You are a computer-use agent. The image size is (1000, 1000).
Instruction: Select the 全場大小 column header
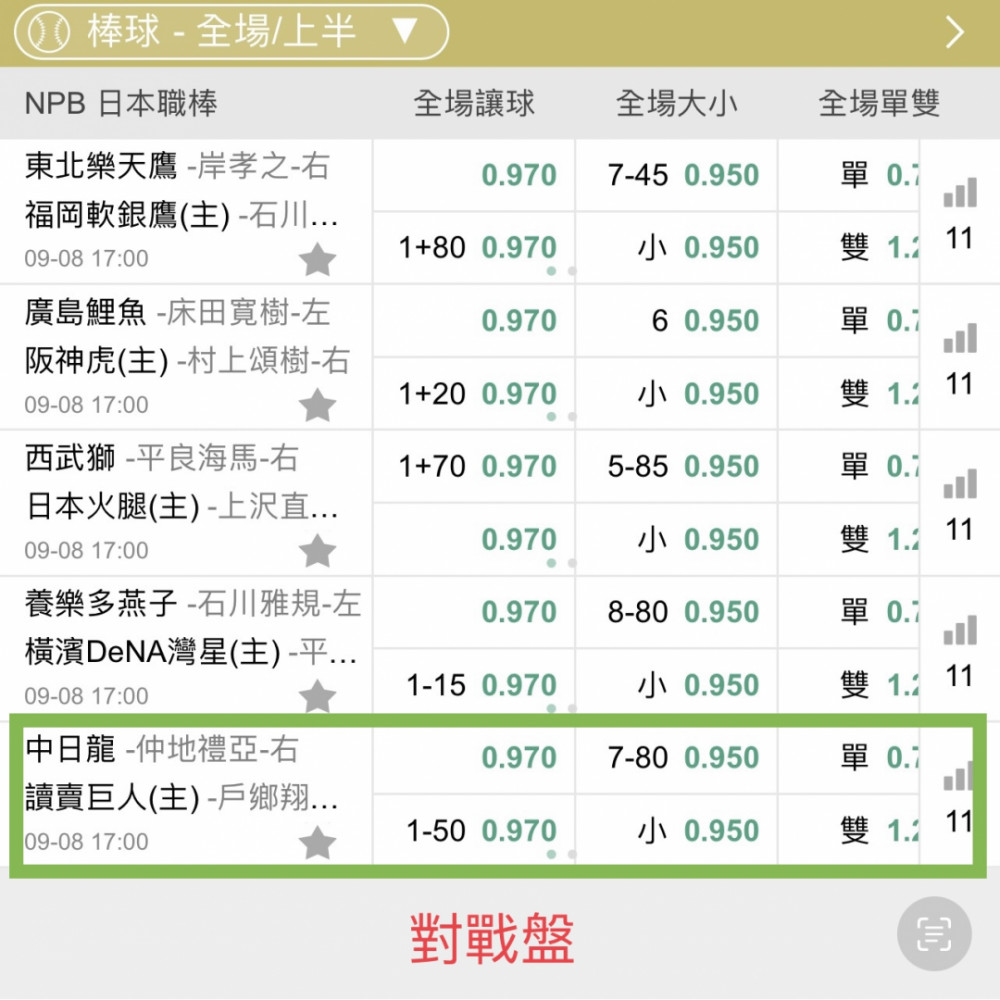coord(677,103)
